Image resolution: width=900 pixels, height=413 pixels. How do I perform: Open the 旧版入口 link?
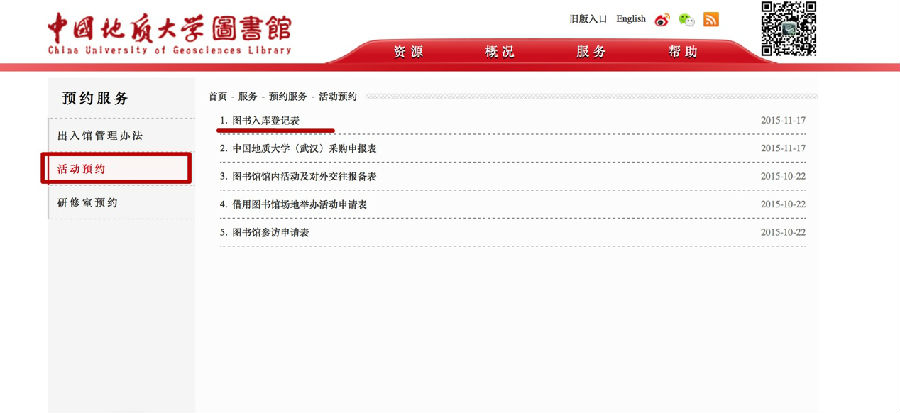[588, 19]
